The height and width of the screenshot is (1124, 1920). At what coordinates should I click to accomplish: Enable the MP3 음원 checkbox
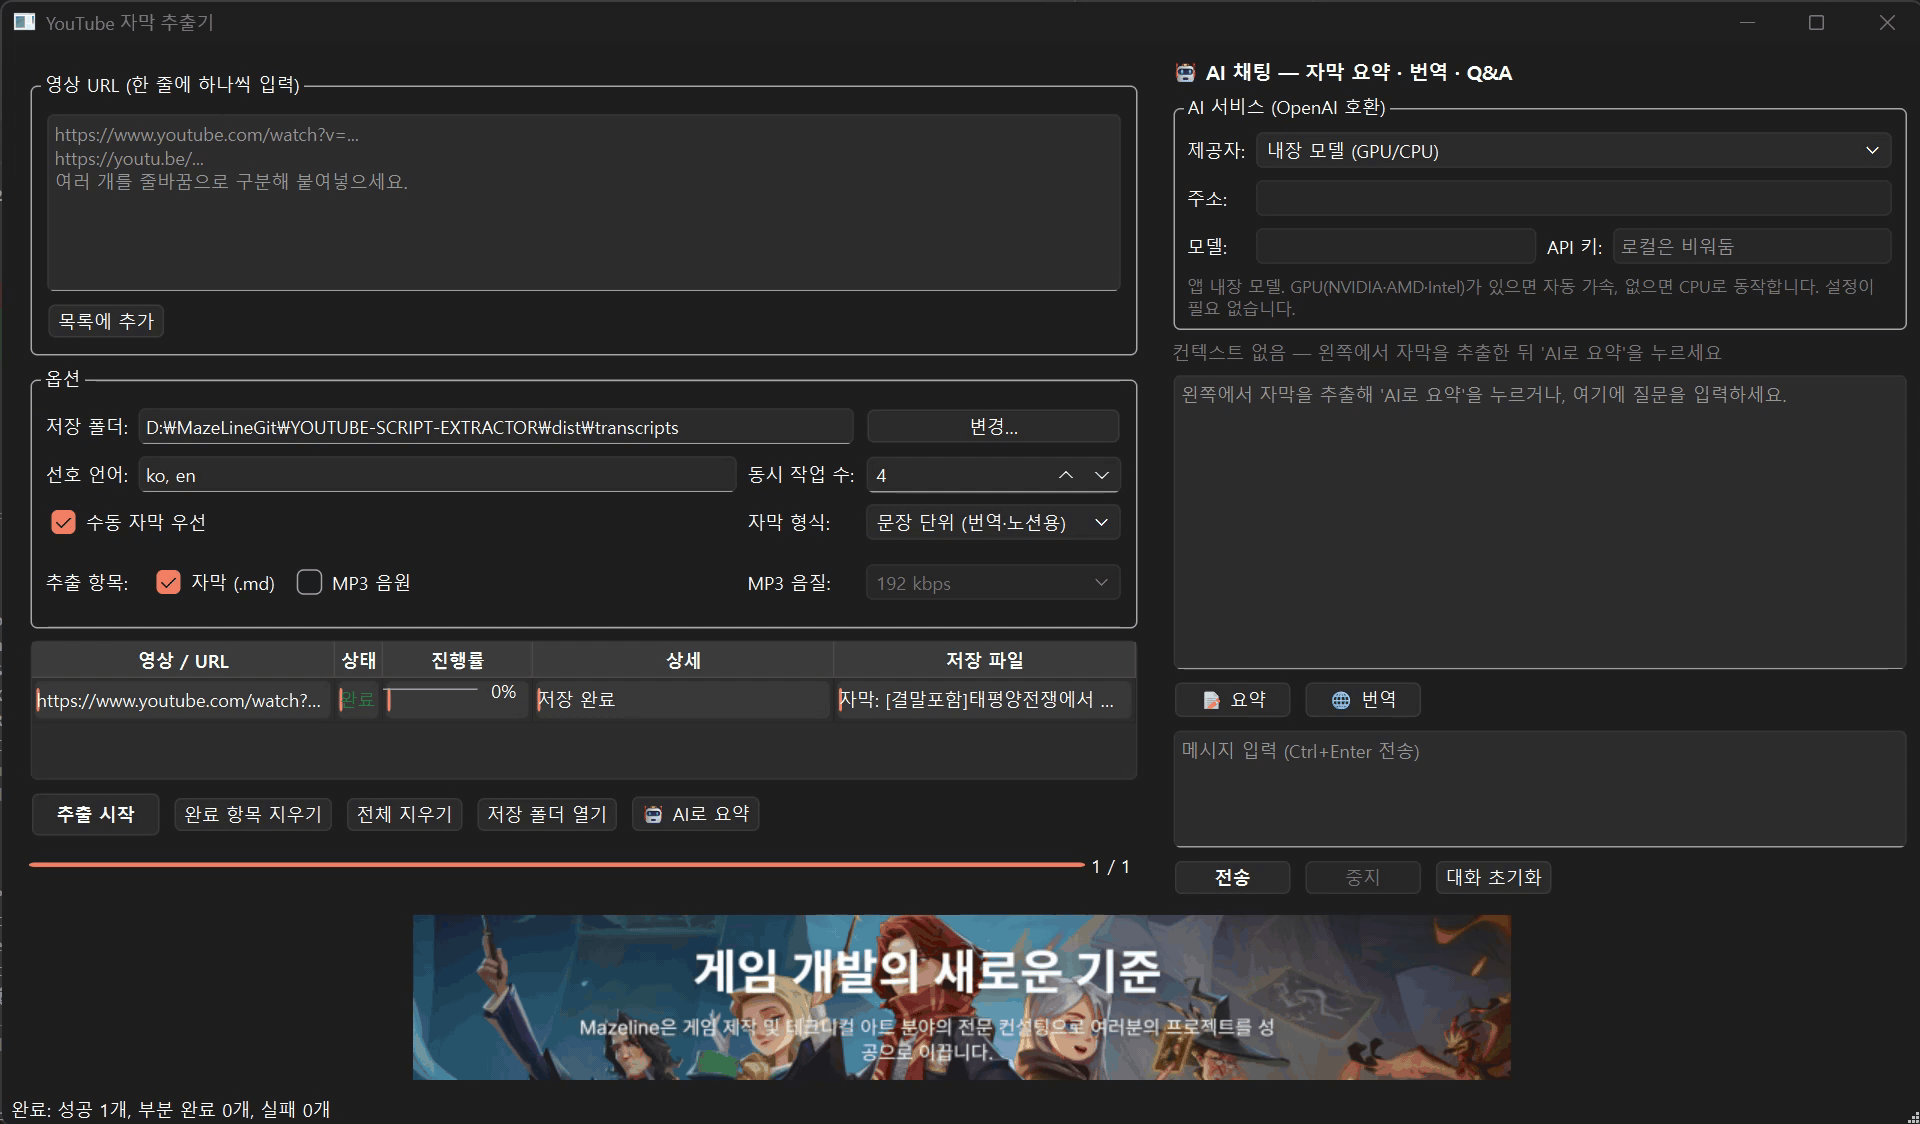(x=309, y=583)
